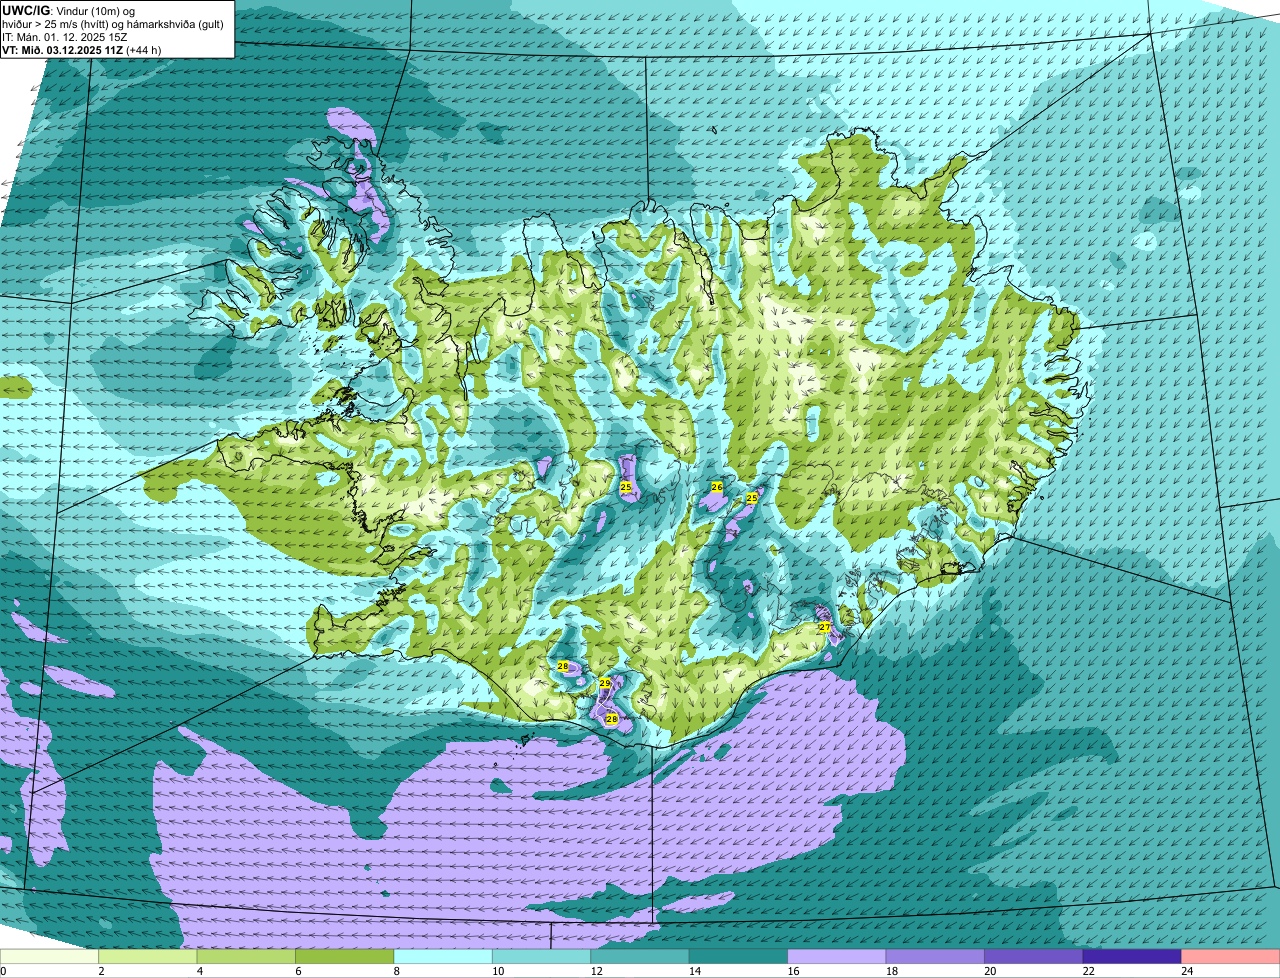This screenshot has width=1280, height=978.
Task: Click the yellow gust label 26
Action: (x=717, y=487)
